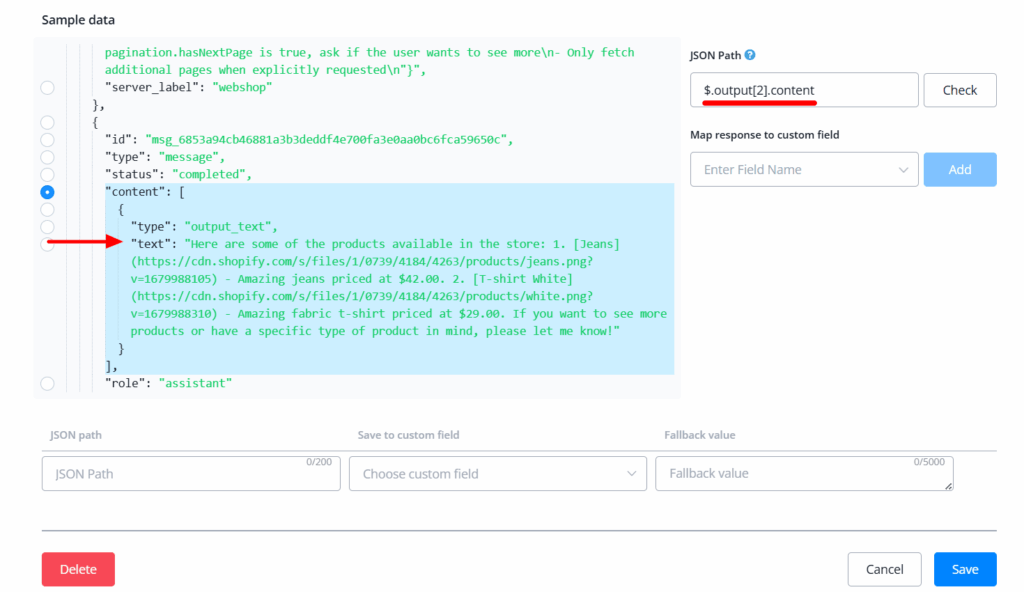Viewport: 1024px width, 592px height.
Task: Expand the Choose custom field dropdown
Action: pos(497,473)
